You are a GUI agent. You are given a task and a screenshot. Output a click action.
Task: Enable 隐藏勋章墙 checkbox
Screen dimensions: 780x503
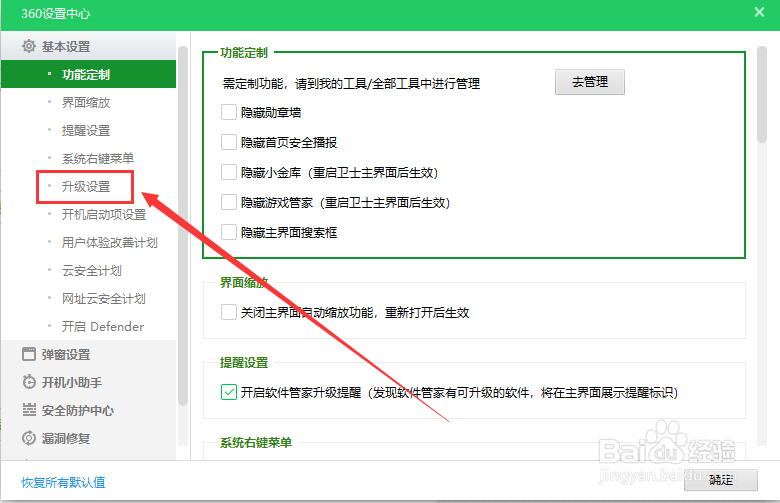(x=229, y=112)
